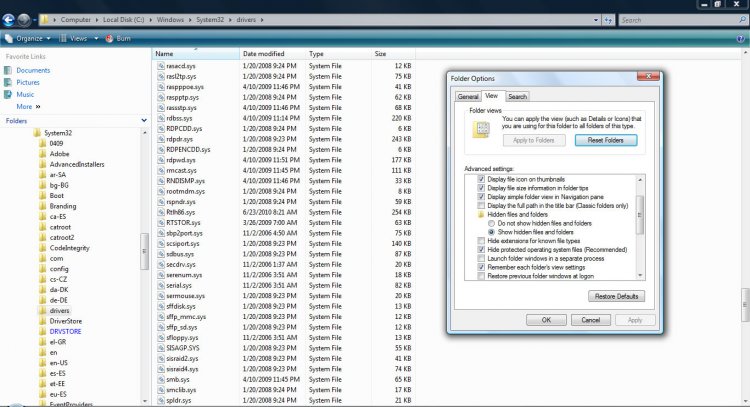750x407 pixels.
Task: Click the Burn disc icon
Action: [109, 38]
